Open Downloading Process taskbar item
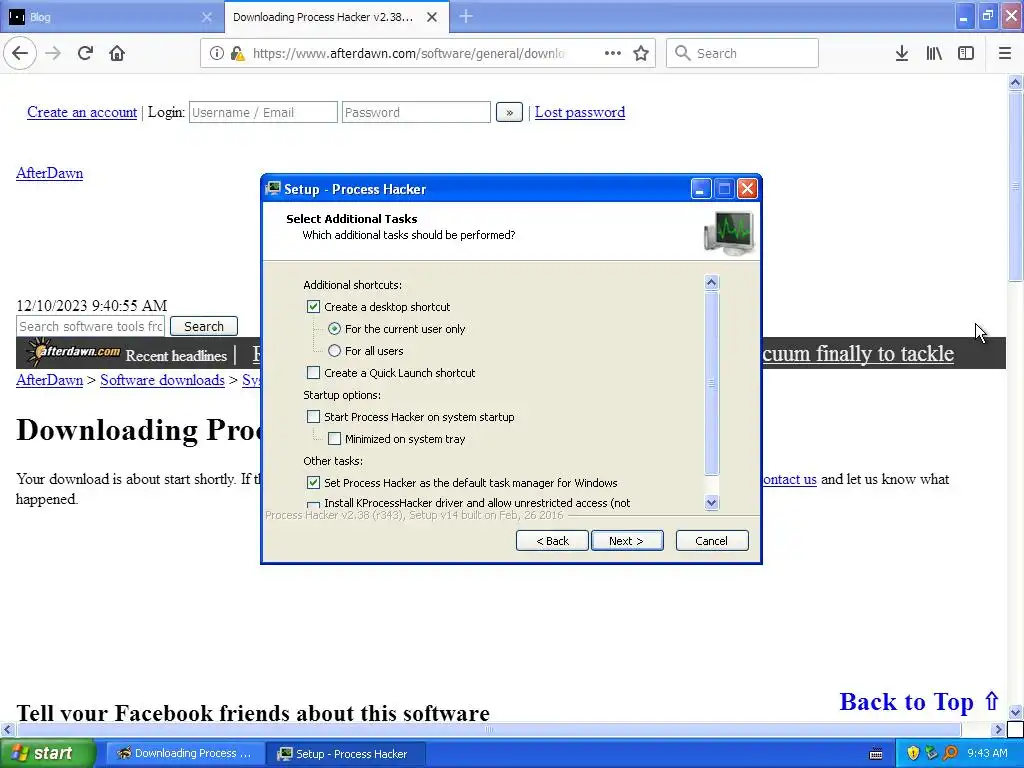 184,753
